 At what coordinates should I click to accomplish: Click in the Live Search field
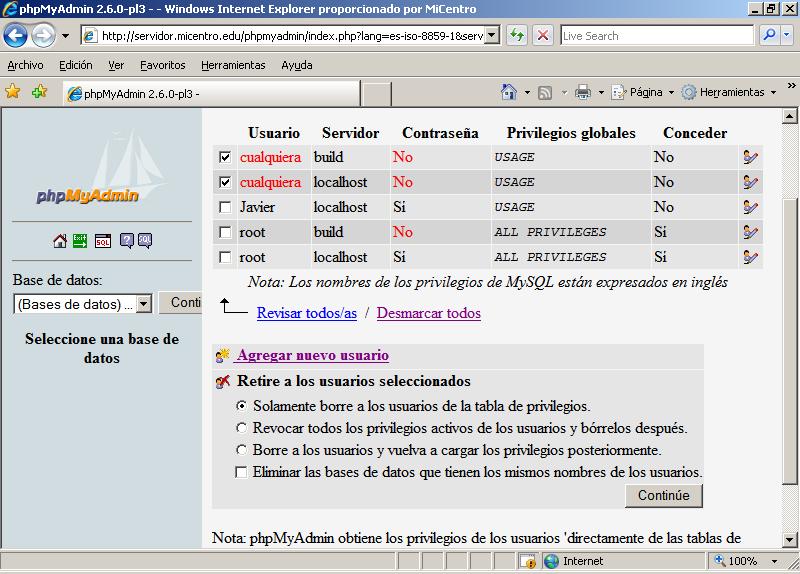click(x=655, y=35)
